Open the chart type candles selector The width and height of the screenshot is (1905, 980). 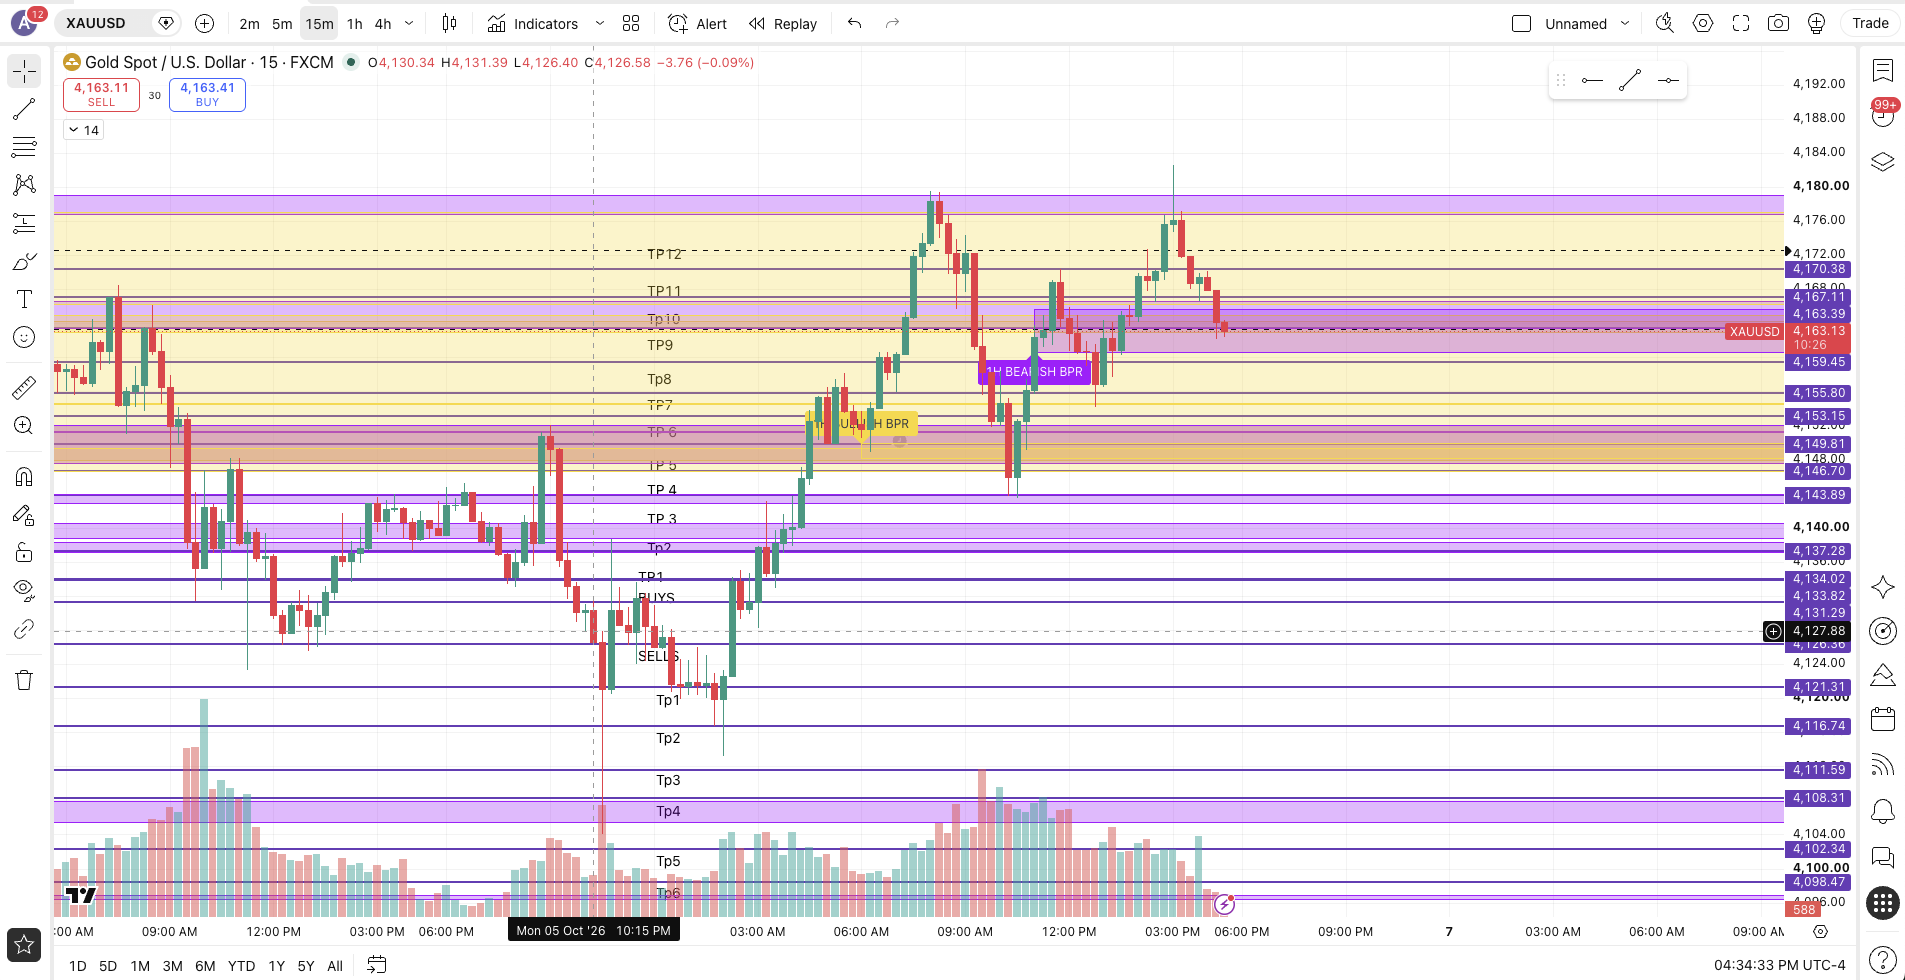tap(450, 23)
